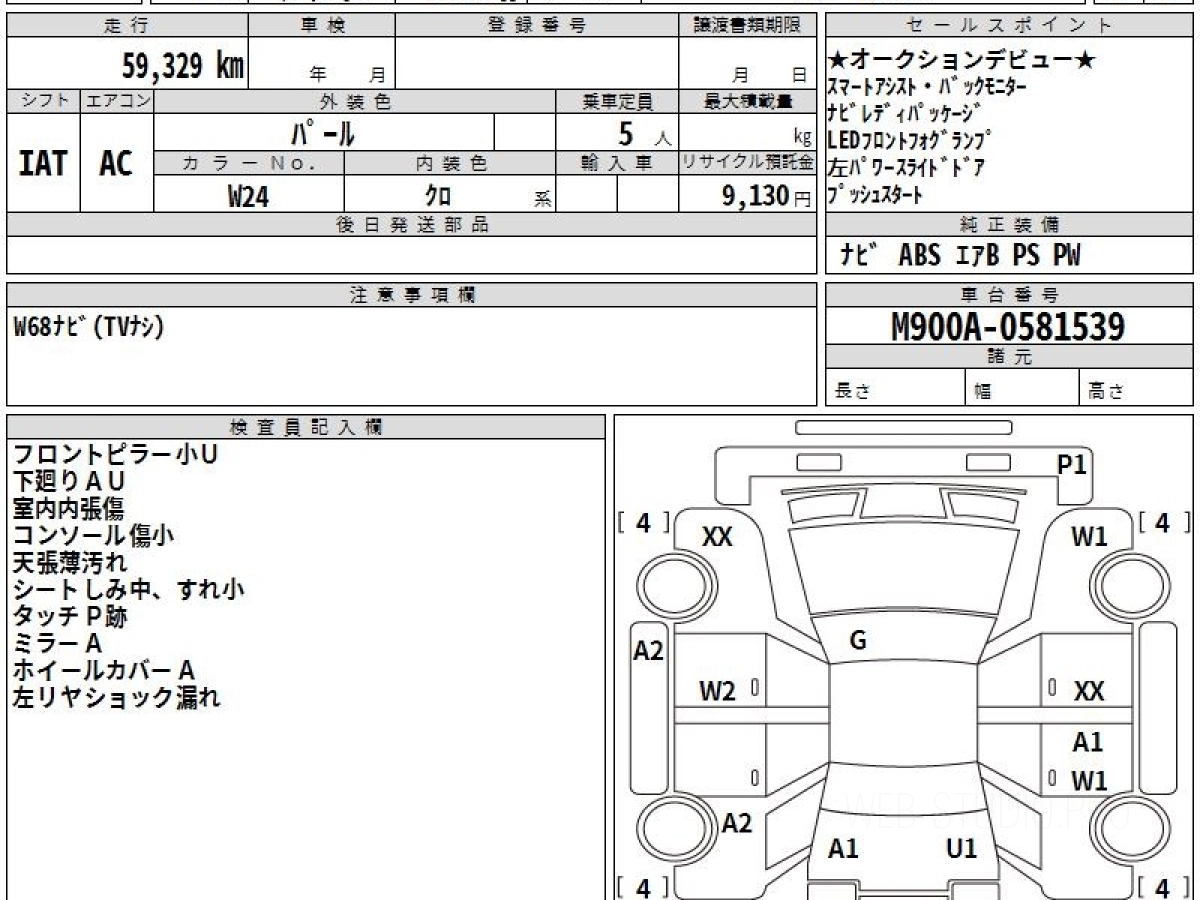Select the G mark on the windshield diagram
This screenshot has height=900, width=1200.
[x=857, y=642]
